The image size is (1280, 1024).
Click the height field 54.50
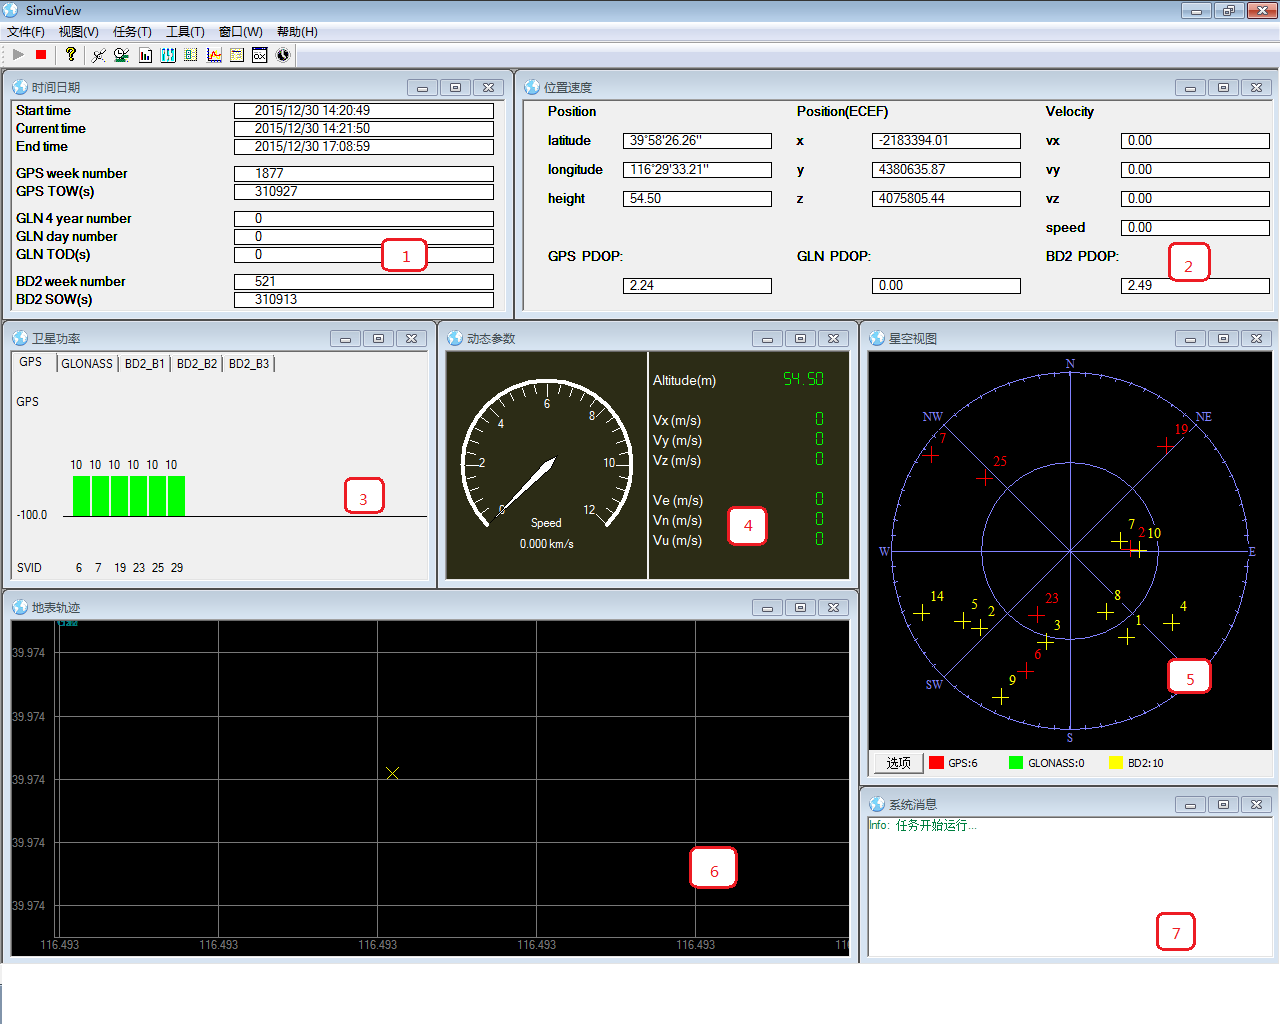click(697, 199)
